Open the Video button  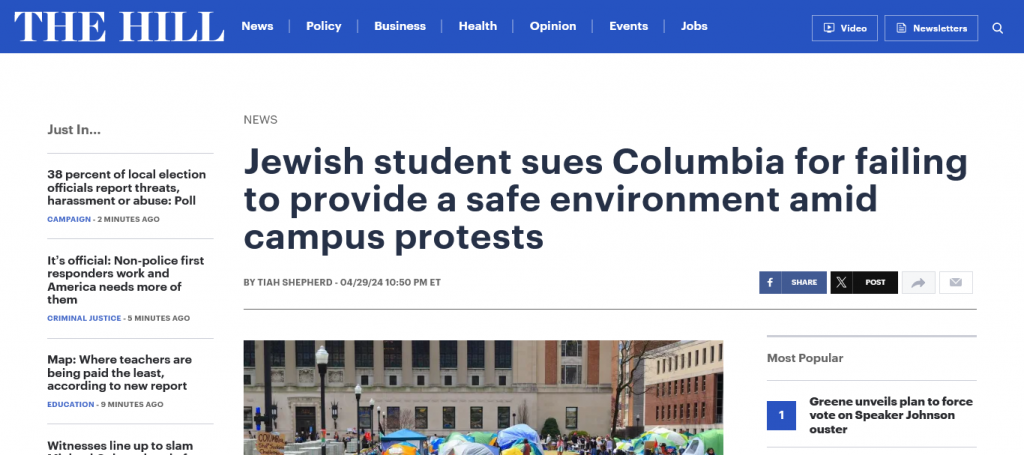click(x=844, y=28)
